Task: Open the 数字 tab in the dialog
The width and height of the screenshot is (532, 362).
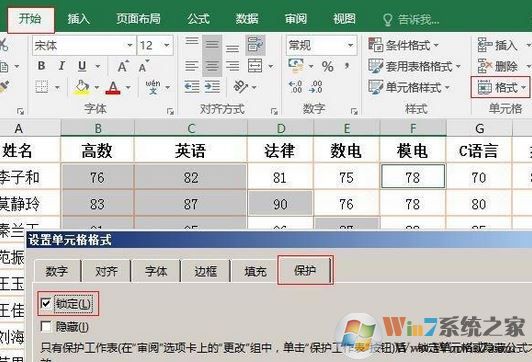Action: pos(57,271)
